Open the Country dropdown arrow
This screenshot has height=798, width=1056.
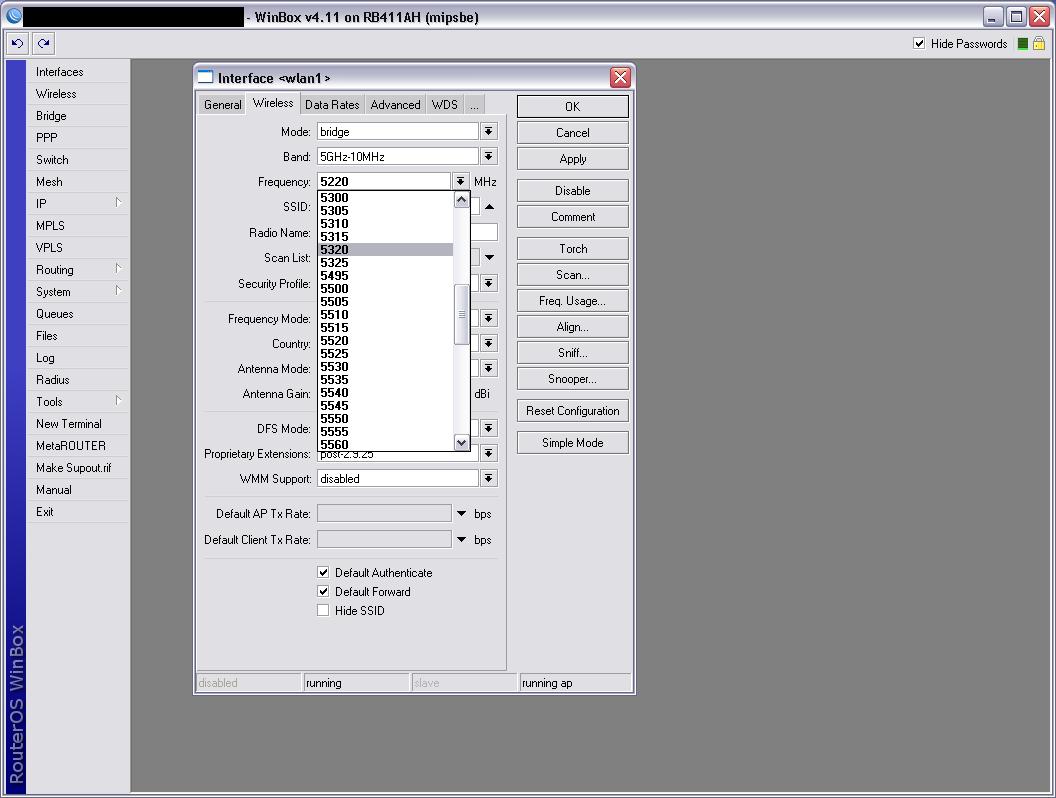coord(489,343)
